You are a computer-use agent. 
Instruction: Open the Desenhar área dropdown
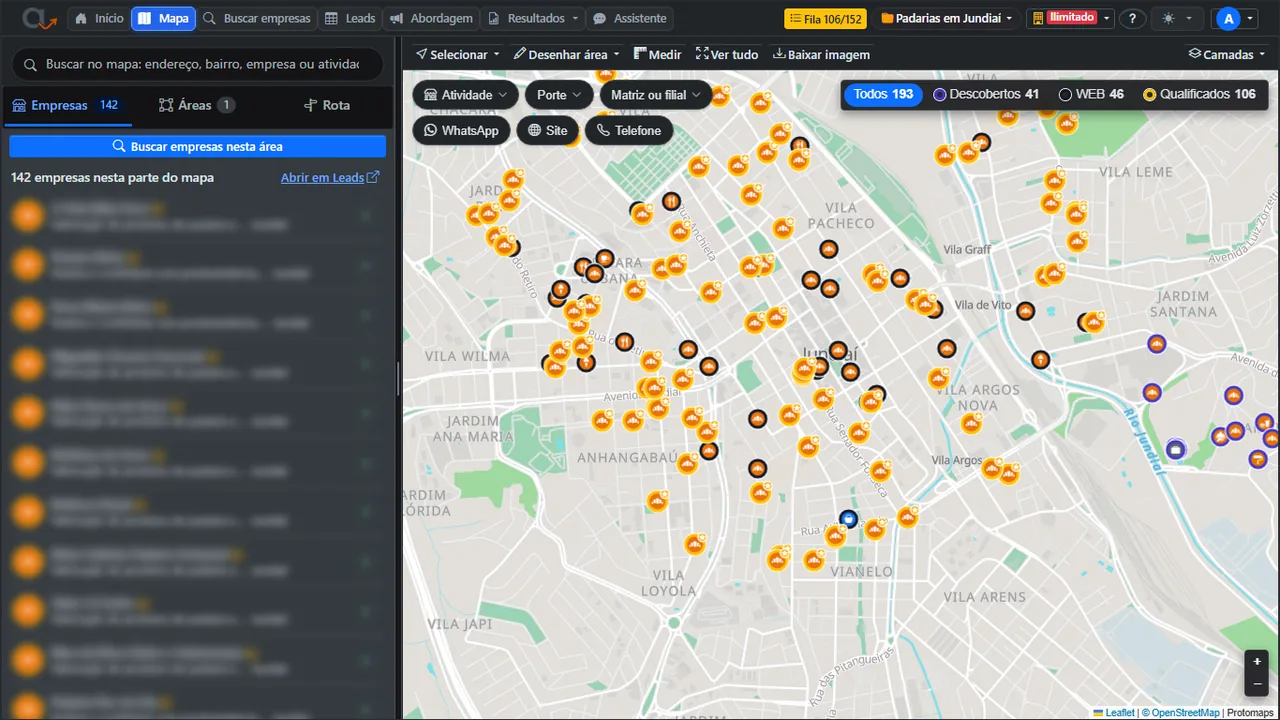click(x=566, y=54)
